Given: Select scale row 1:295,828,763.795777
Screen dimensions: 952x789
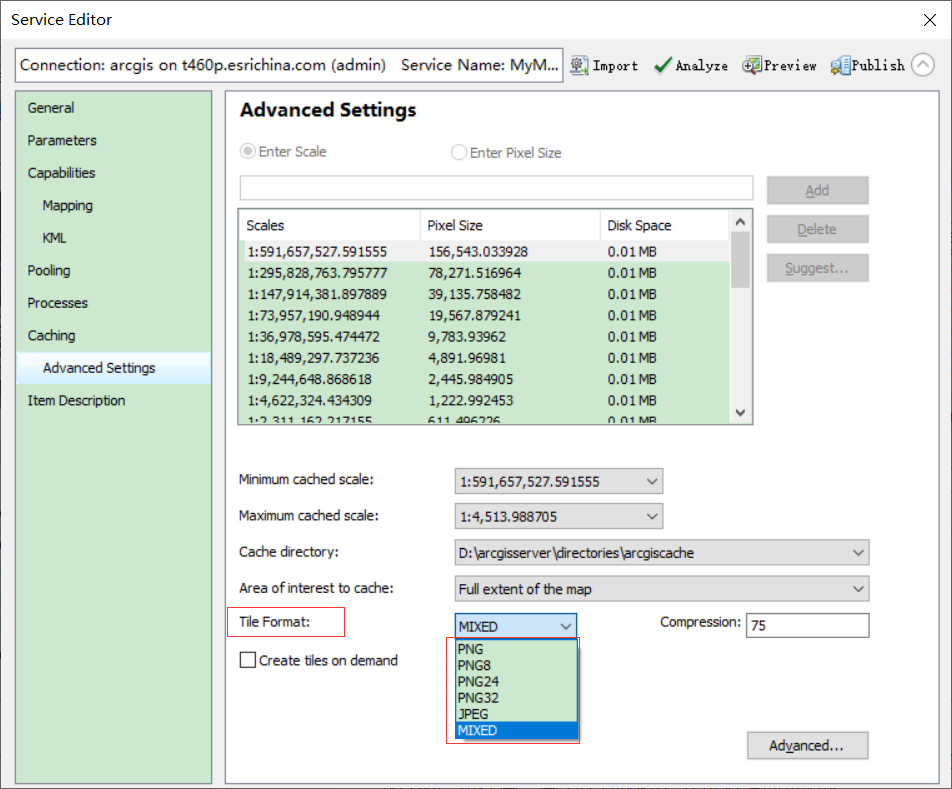Looking at the screenshot, I should point(486,273).
